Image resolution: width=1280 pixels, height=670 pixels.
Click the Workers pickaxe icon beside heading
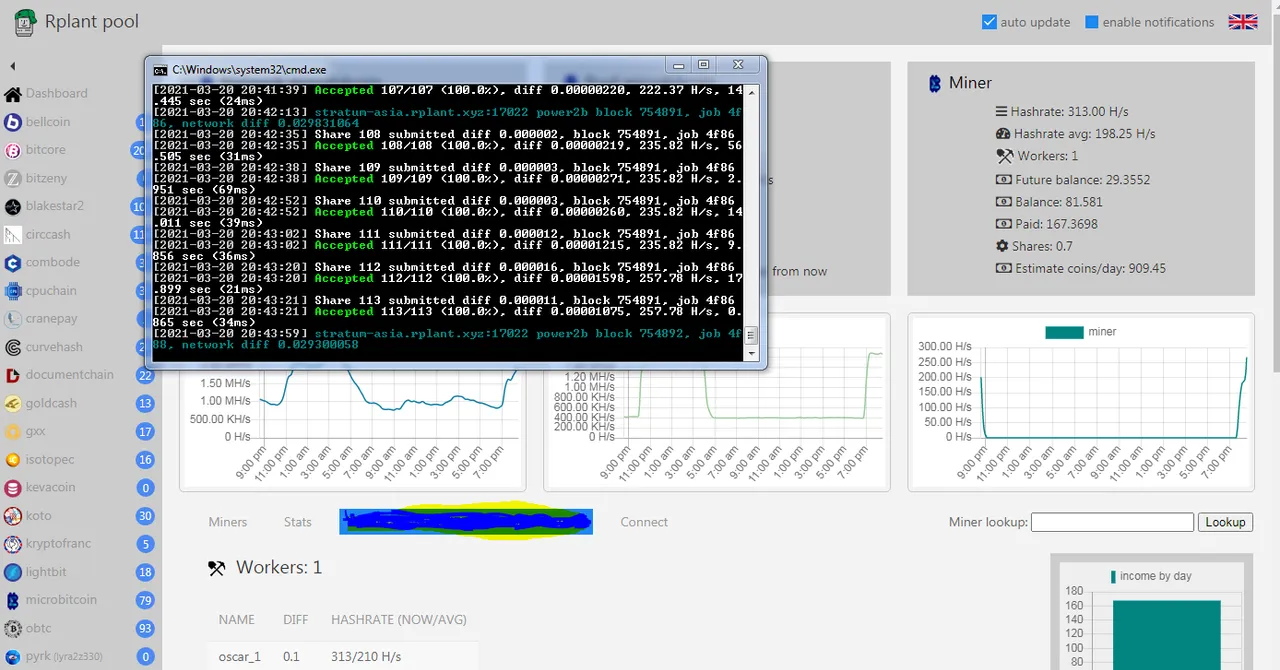[217, 568]
